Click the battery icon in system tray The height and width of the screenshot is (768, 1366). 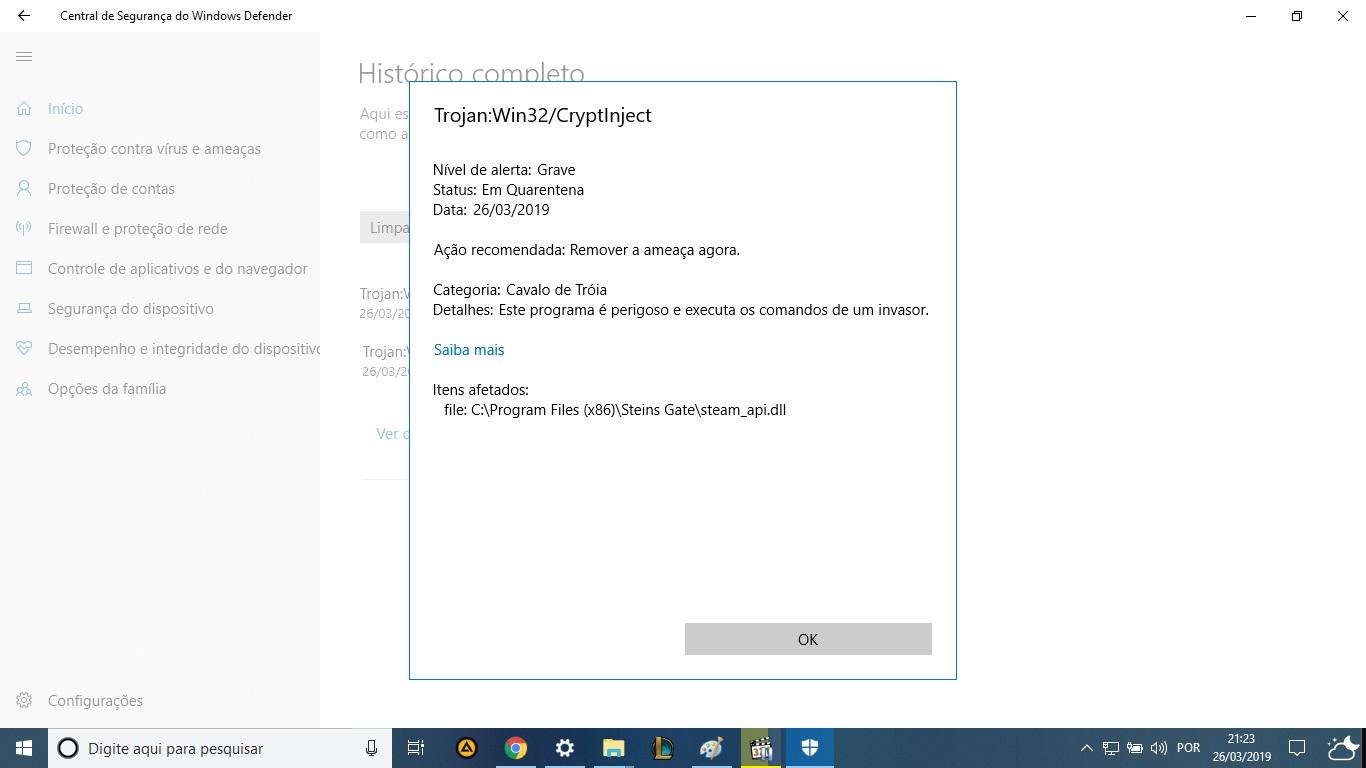pyautogui.click(x=1135, y=748)
